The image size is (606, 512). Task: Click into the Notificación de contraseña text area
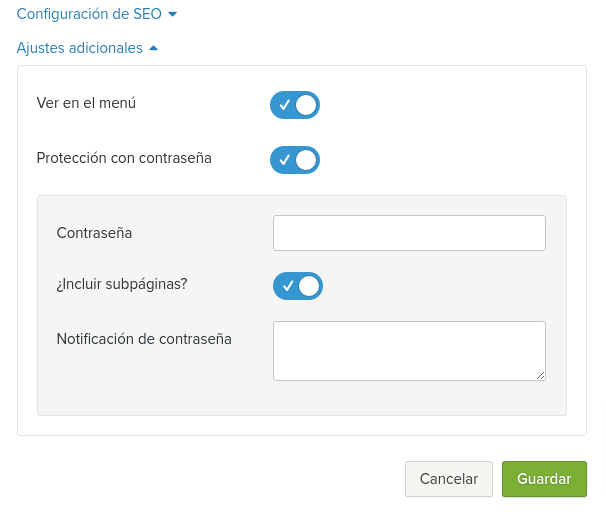tap(409, 351)
